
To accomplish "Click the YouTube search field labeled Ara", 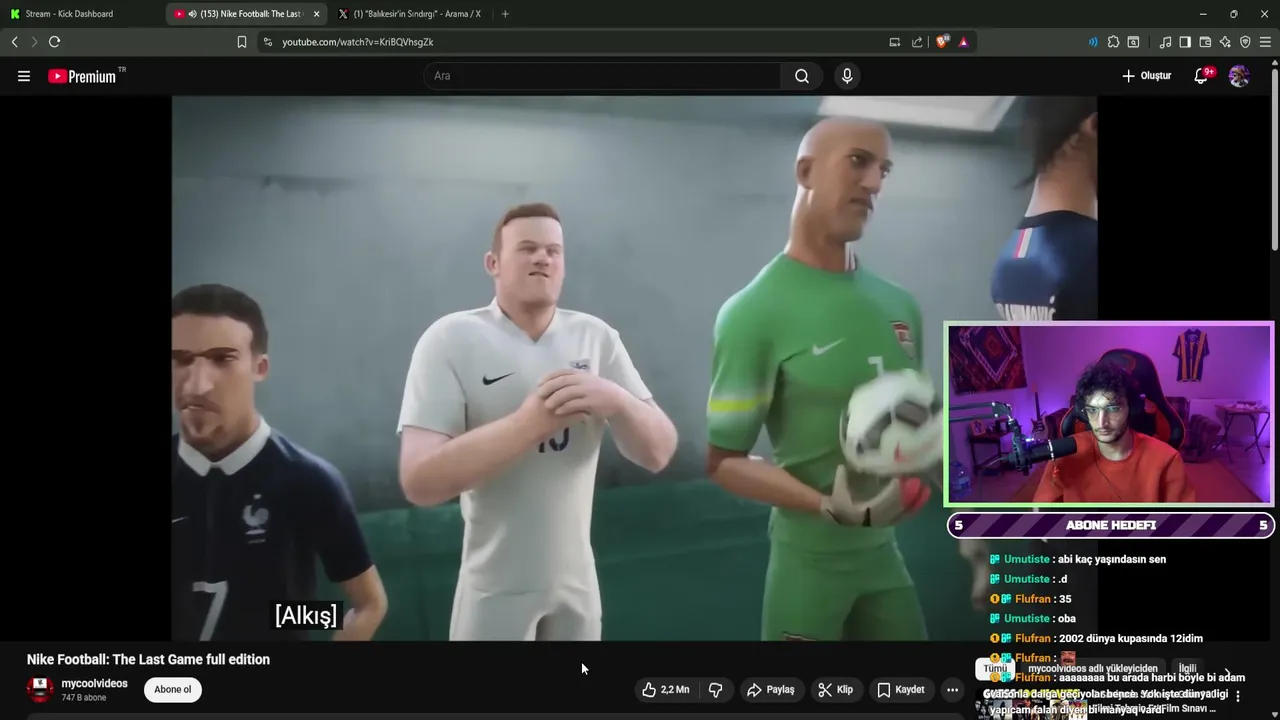I will [x=603, y=76].
